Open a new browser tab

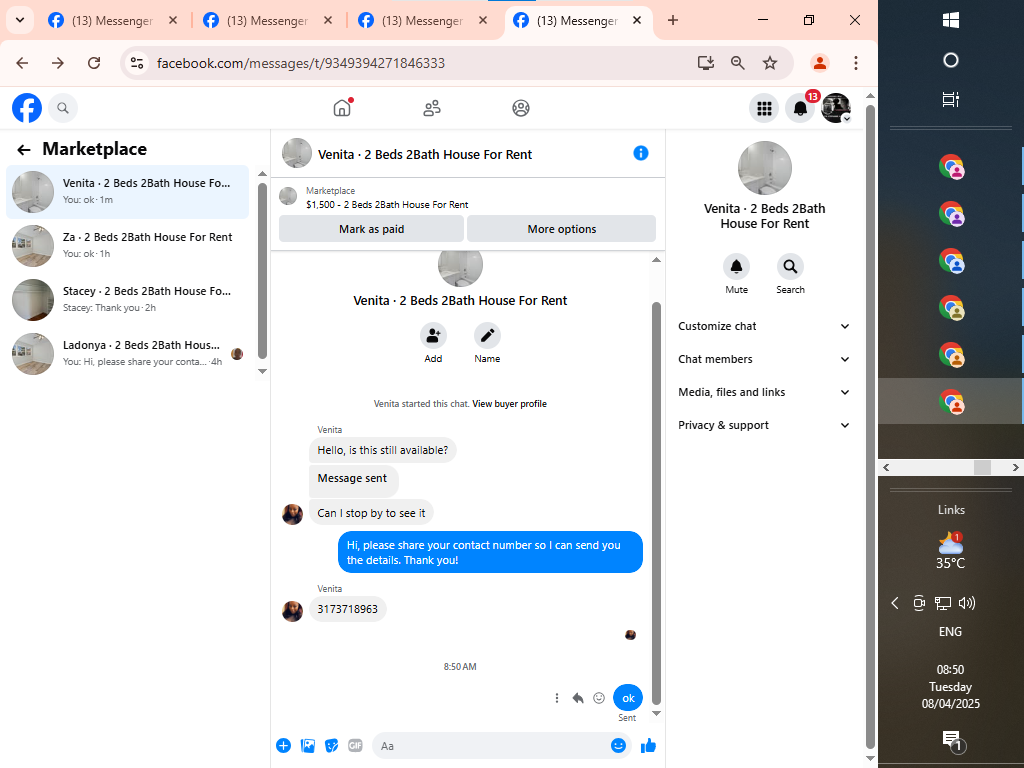coord(673,20)
